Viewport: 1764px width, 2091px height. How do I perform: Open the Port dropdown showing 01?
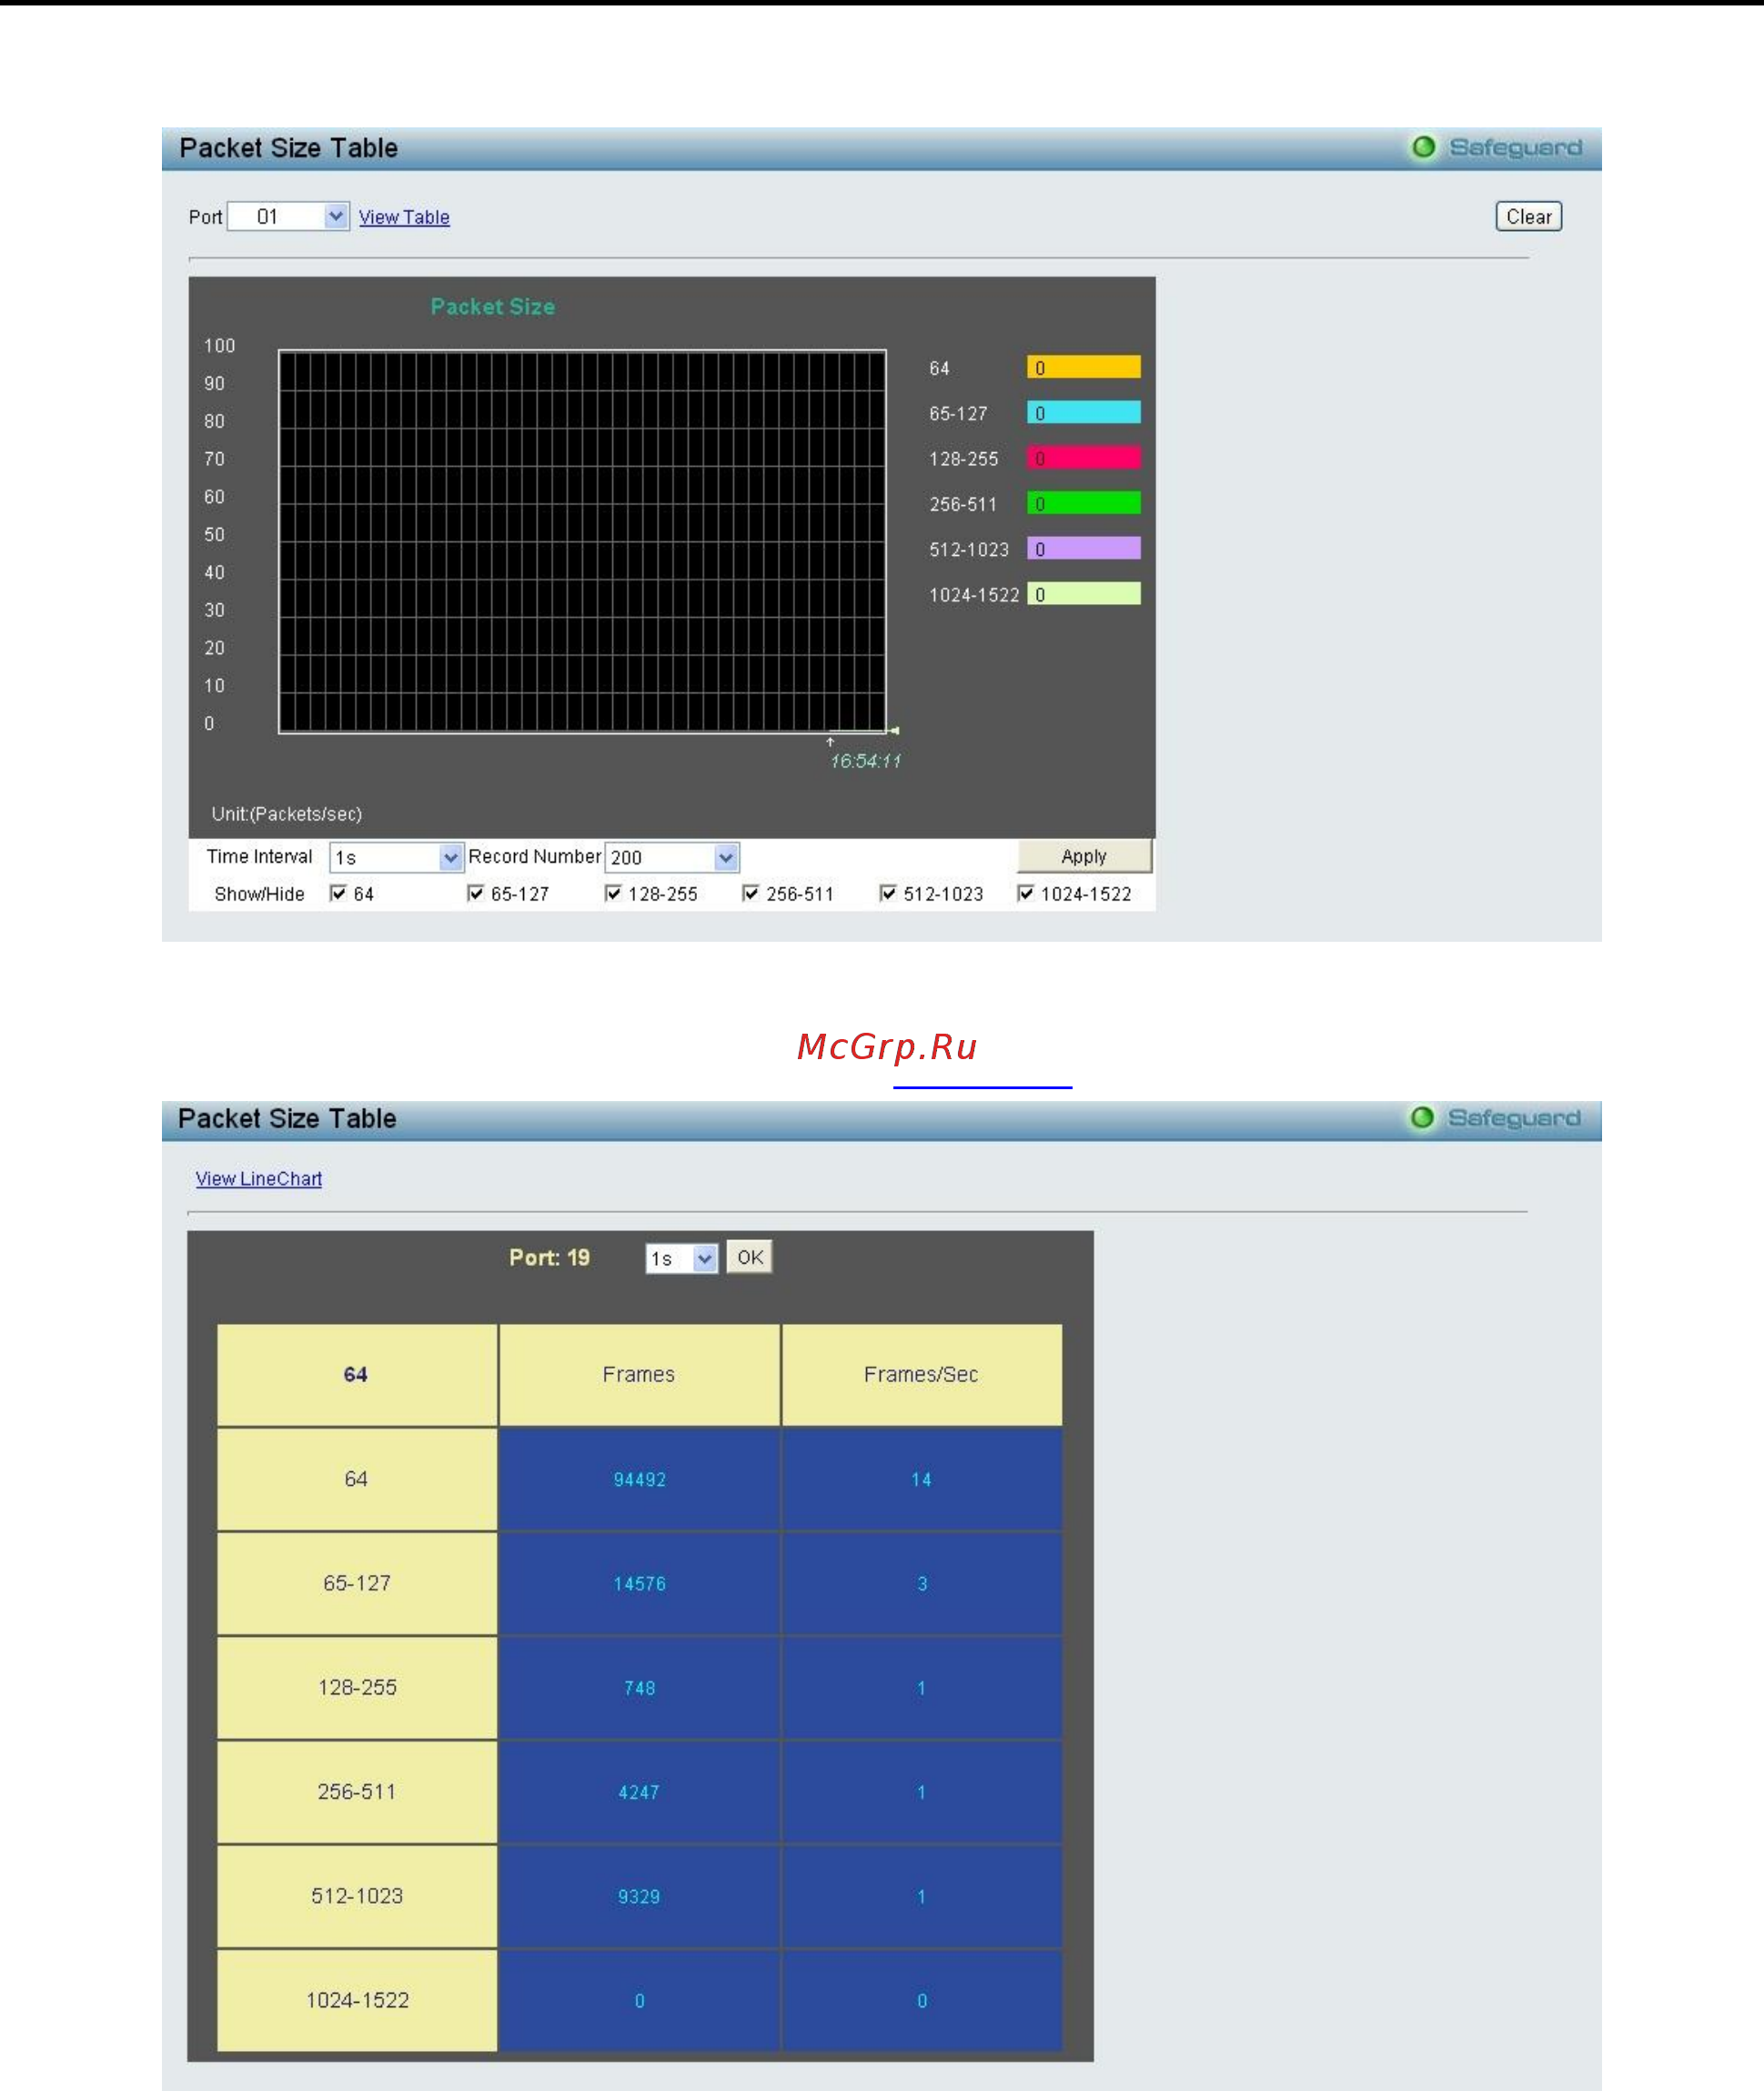coord(288,216)
